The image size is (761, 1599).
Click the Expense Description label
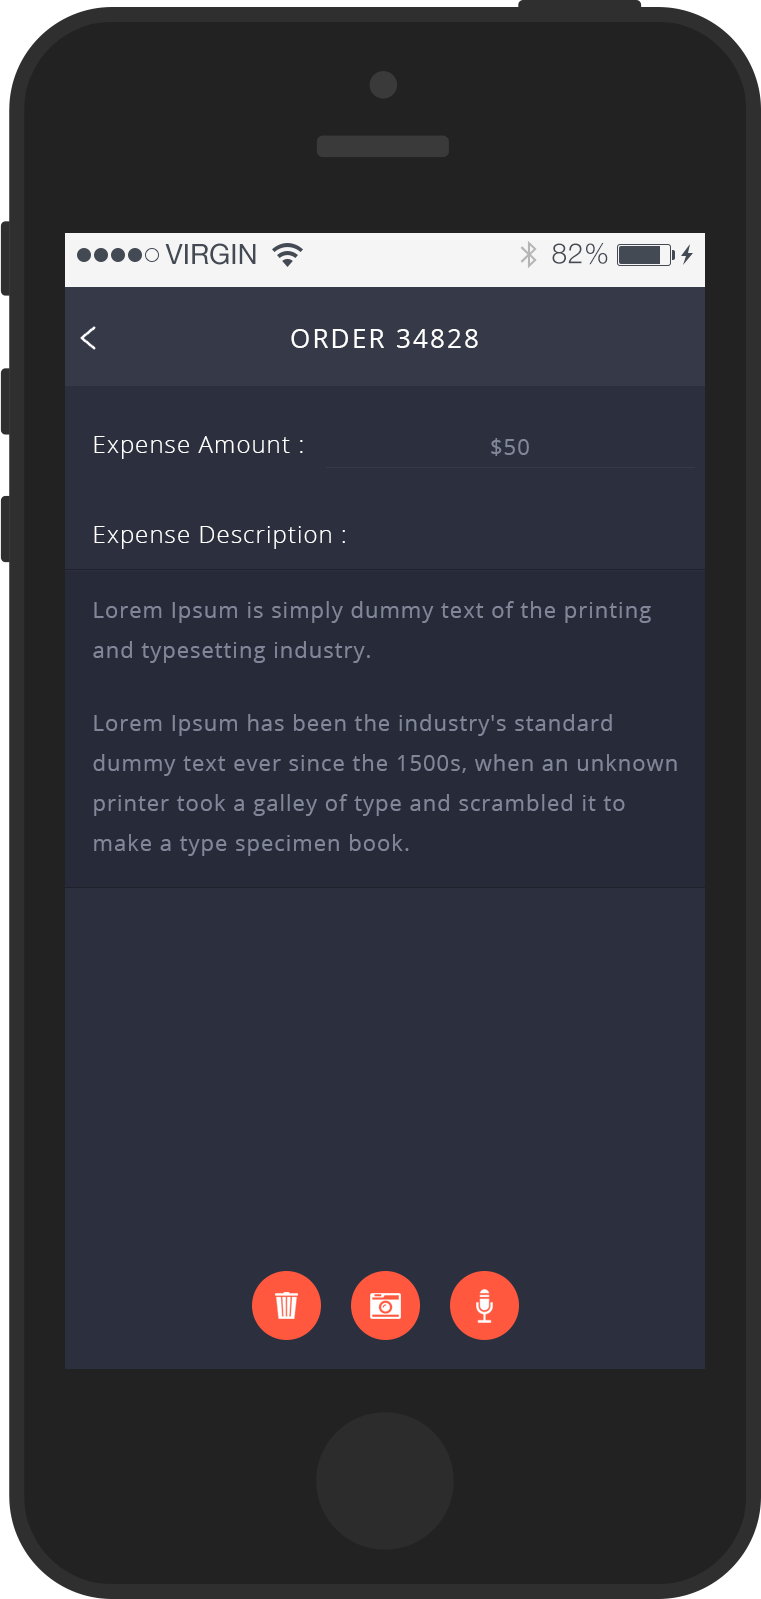(219, 535)
